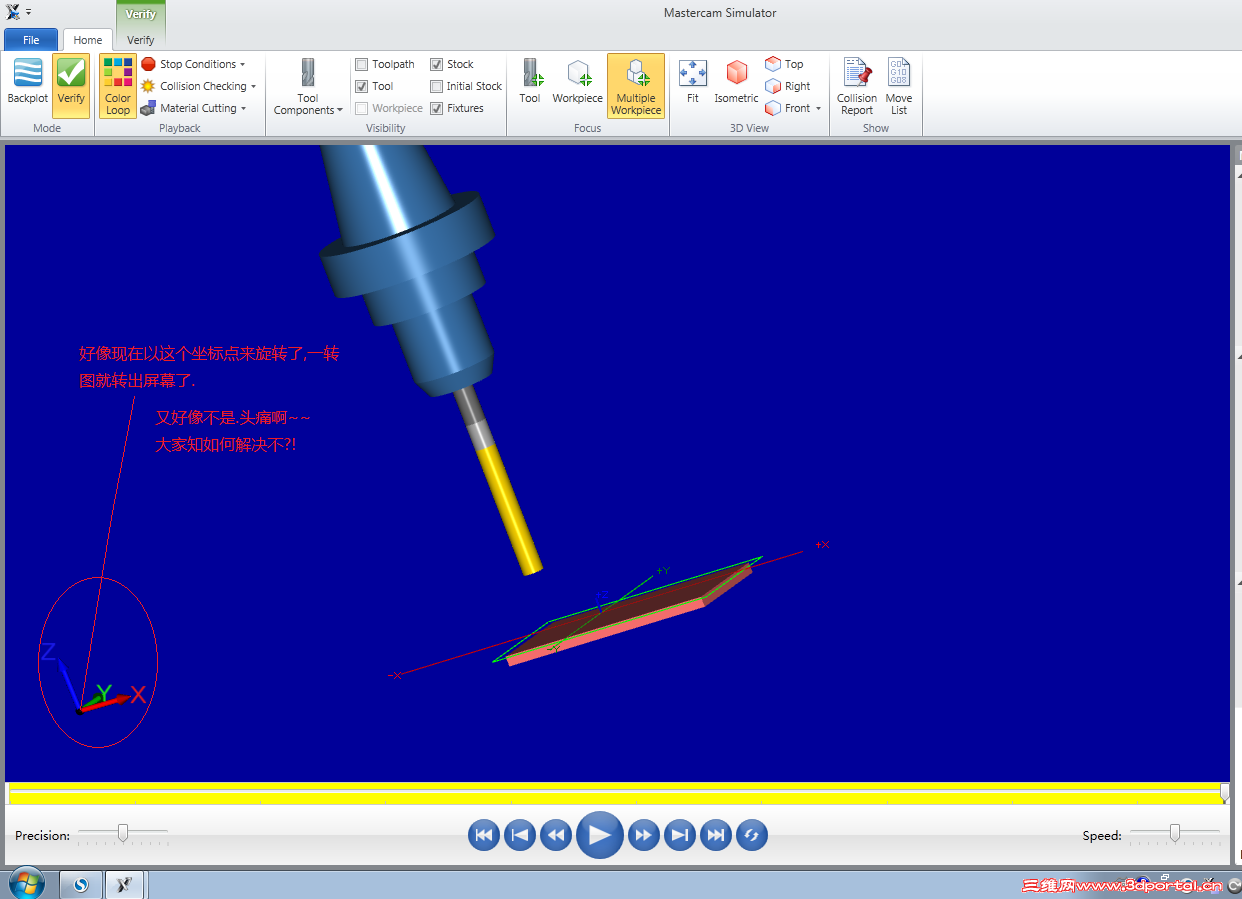
Task: Focus view on the Workpiece
Action: pyautogui.click(x=578, y=82)
